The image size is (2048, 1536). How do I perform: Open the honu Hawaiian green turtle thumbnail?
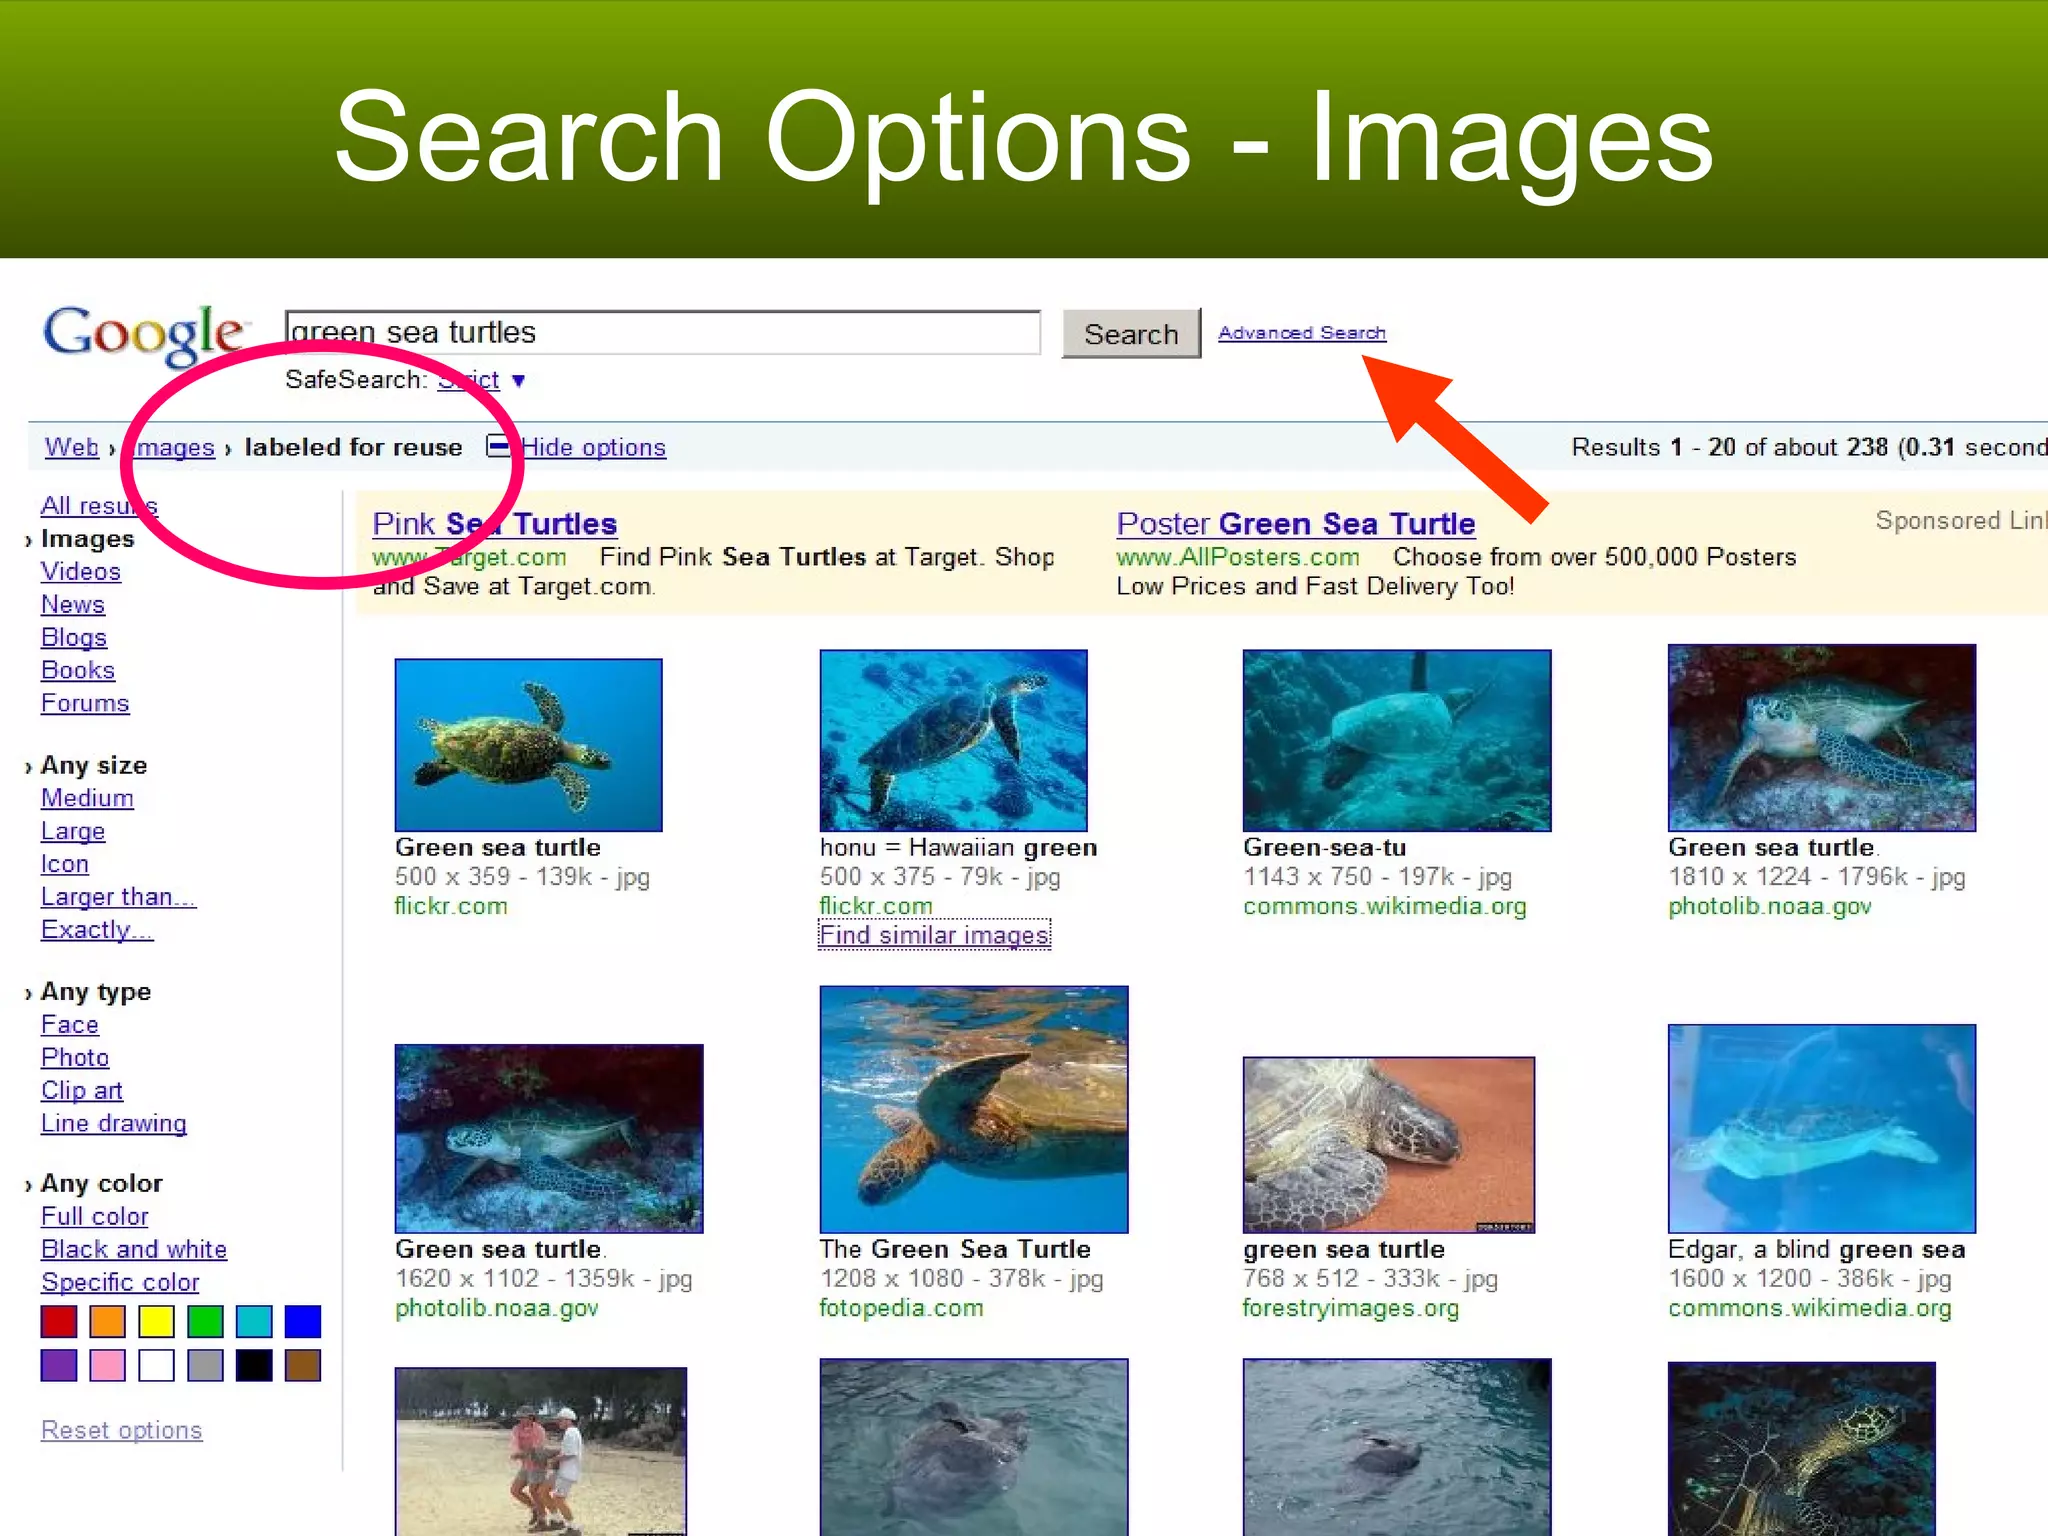coord(953,741)
